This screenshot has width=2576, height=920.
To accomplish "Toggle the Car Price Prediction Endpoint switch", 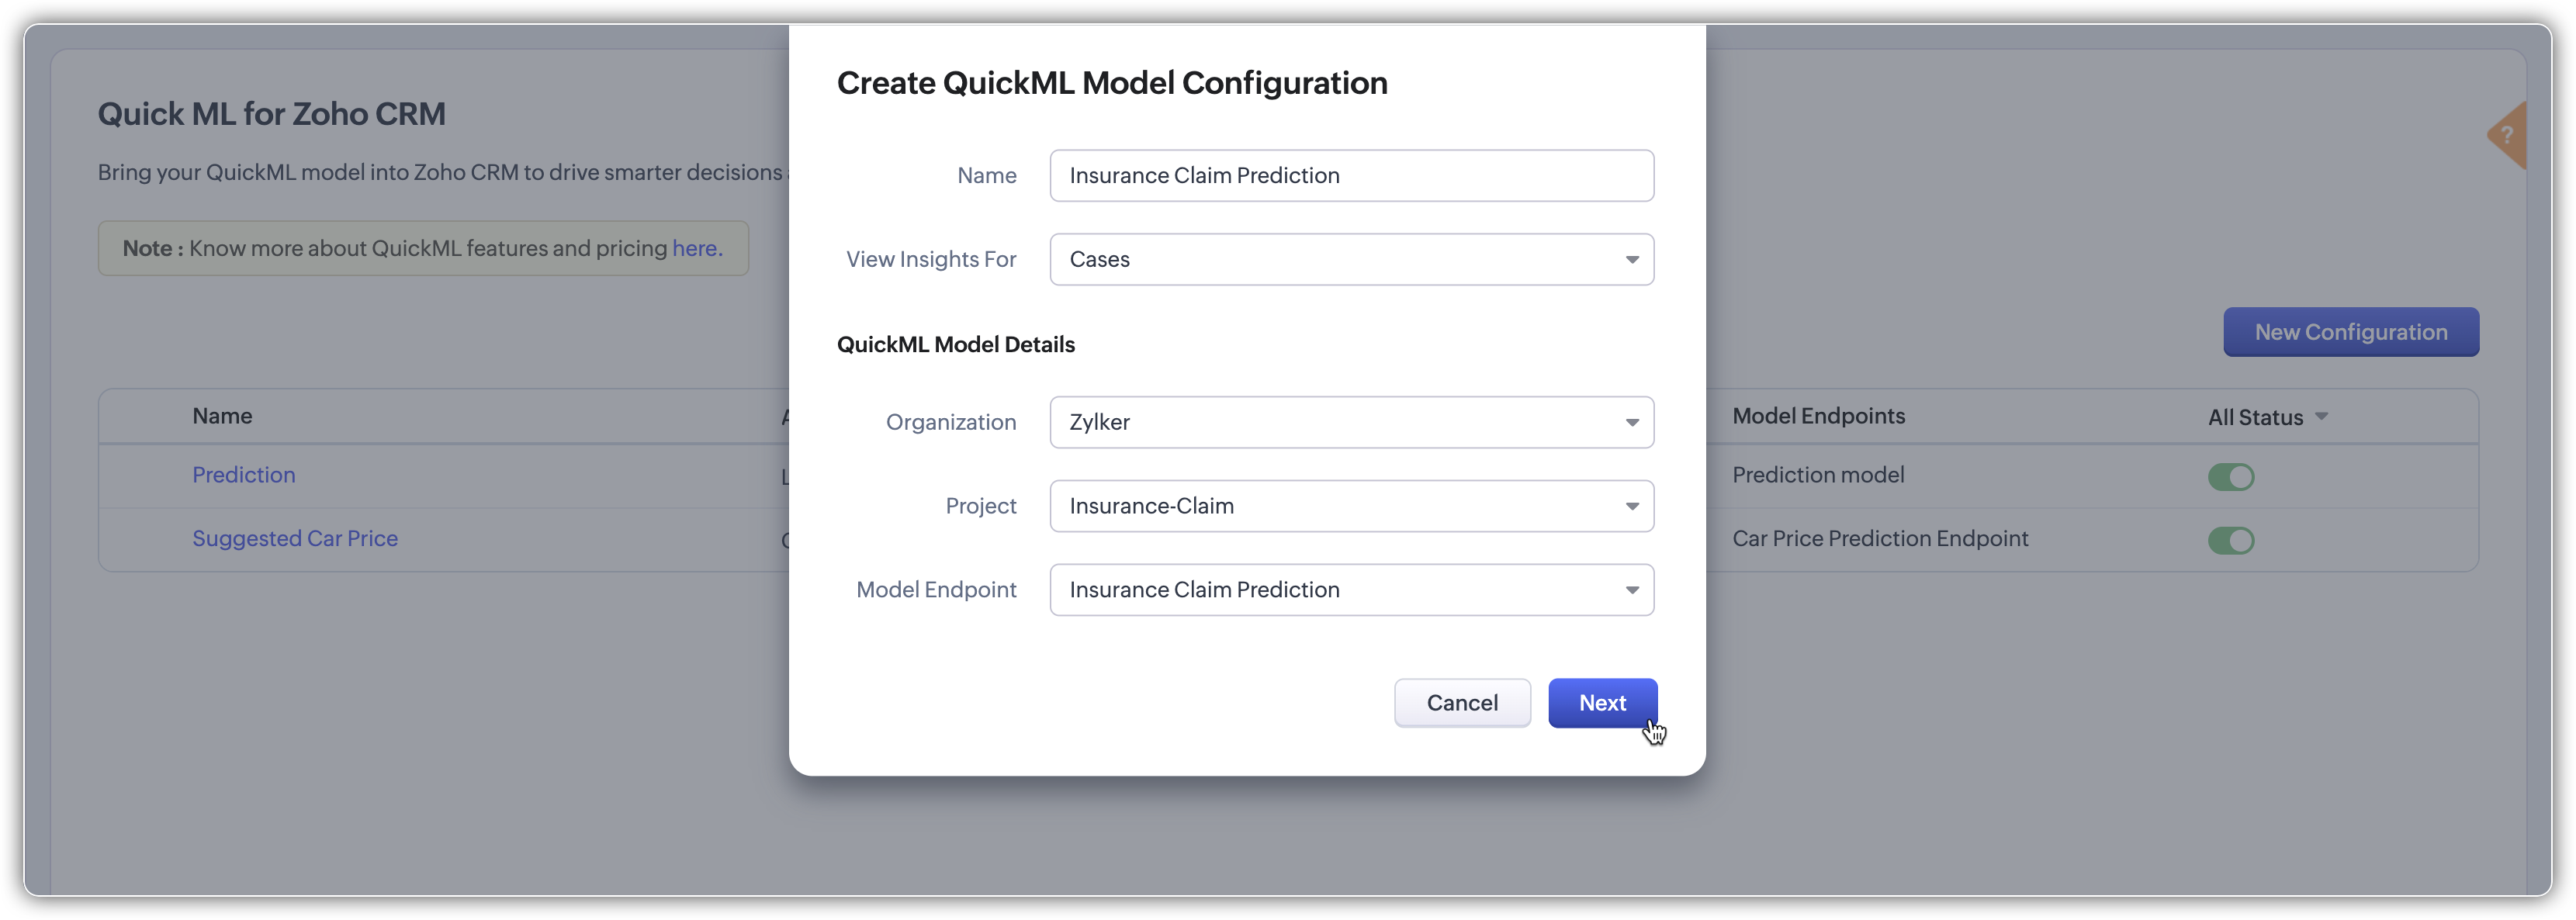I will click(2230, 541).
